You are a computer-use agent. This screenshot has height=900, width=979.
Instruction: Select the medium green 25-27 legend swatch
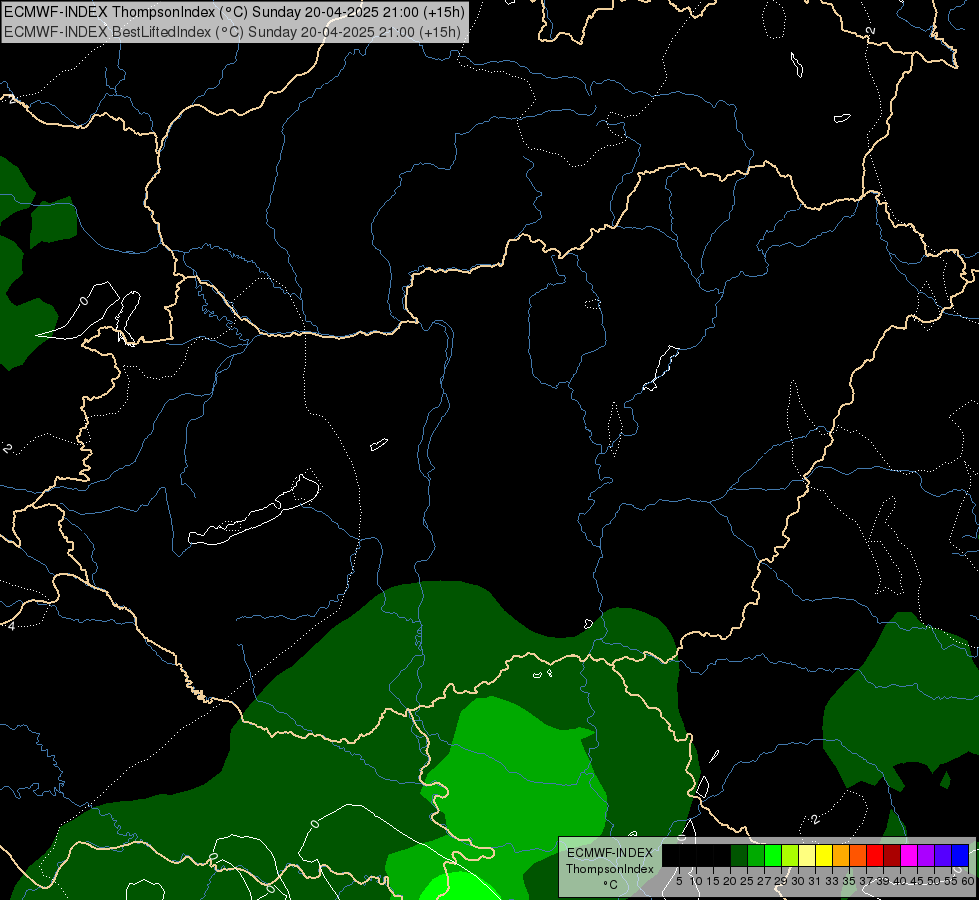pos(756,855)
